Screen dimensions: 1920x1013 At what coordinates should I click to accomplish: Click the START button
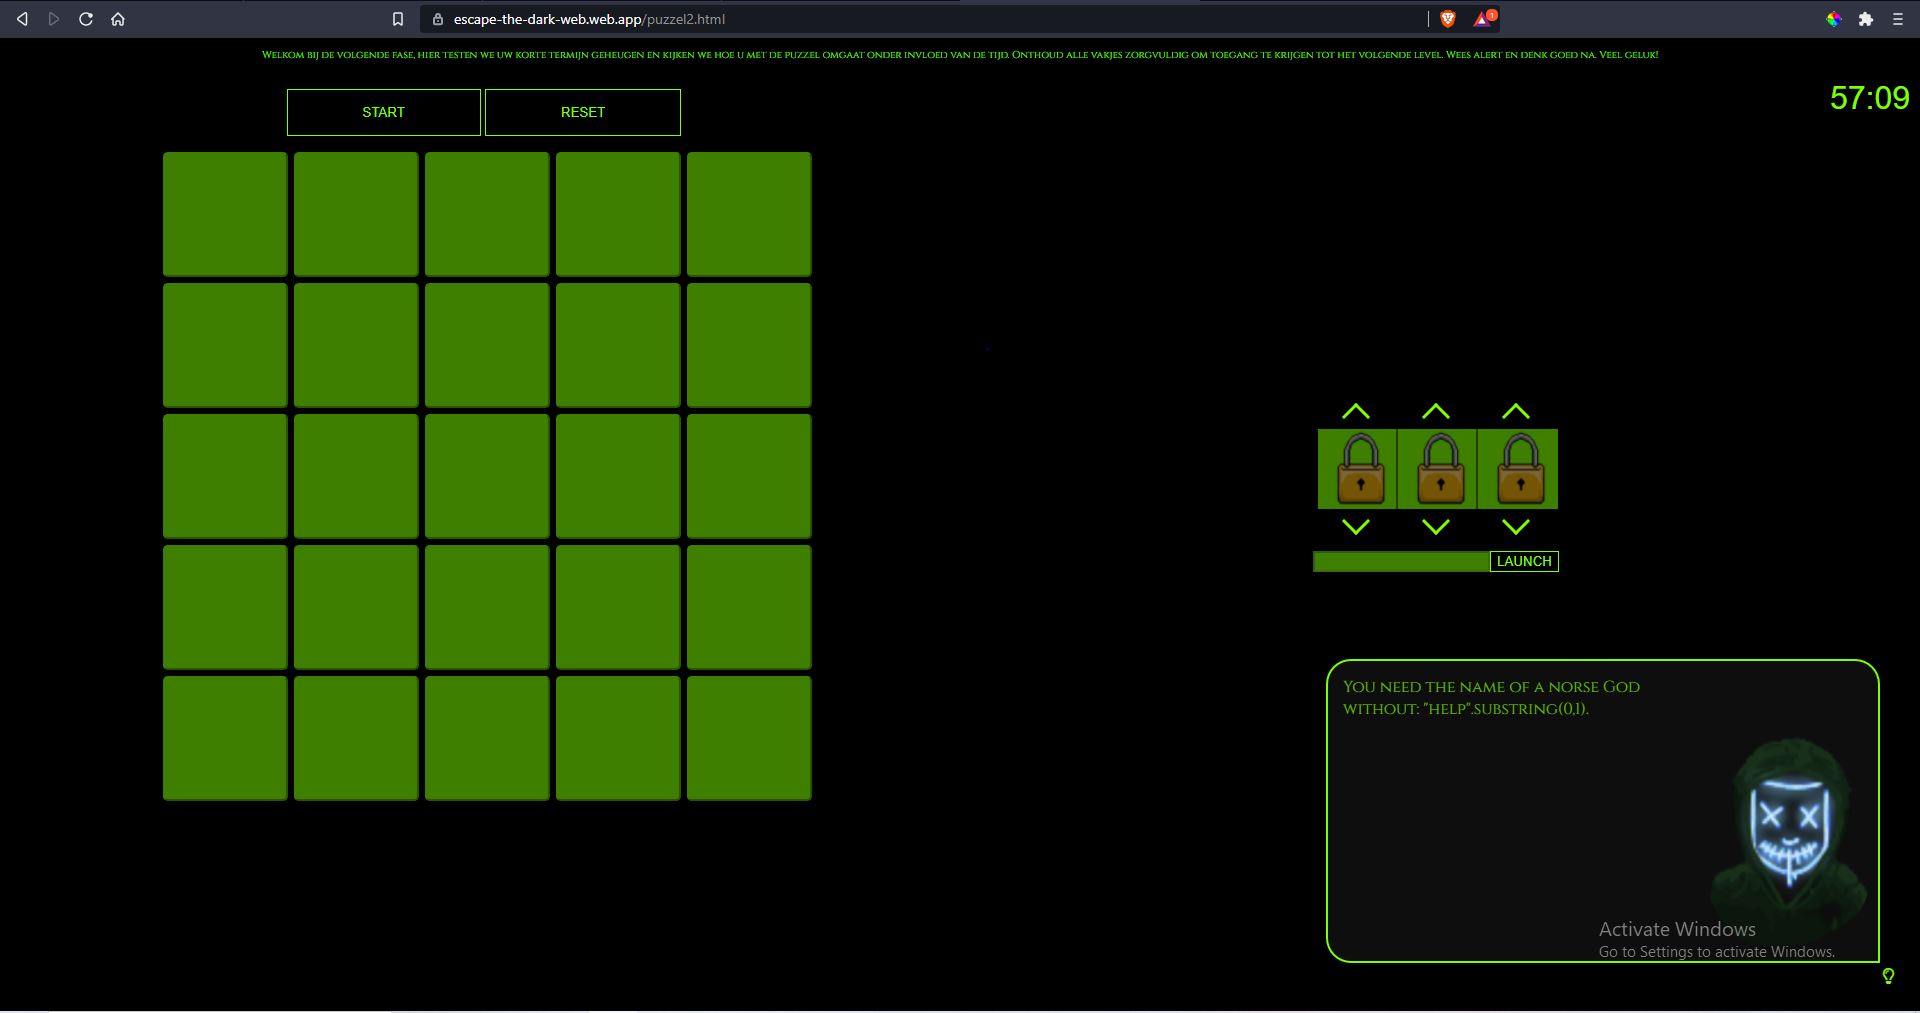click(x=384, y=112)
